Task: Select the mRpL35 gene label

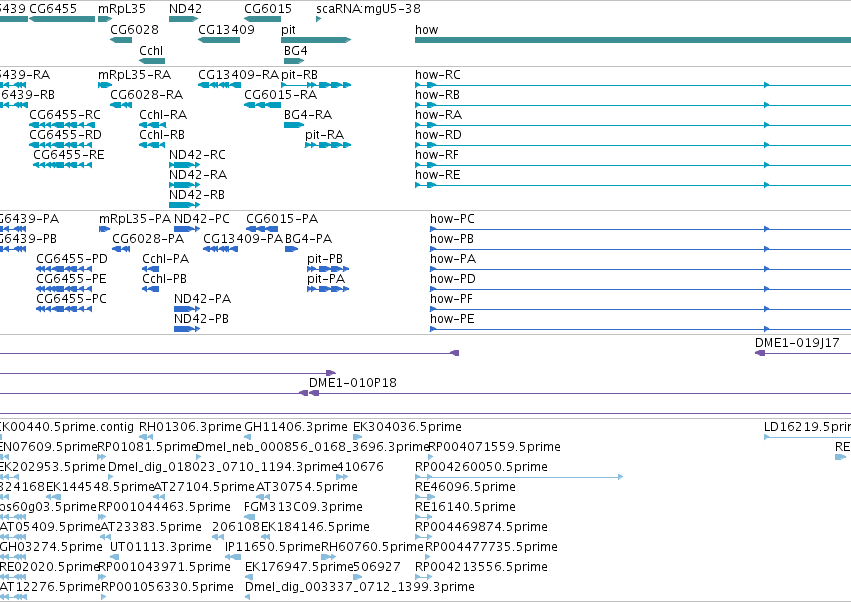Action: (122, 9)
